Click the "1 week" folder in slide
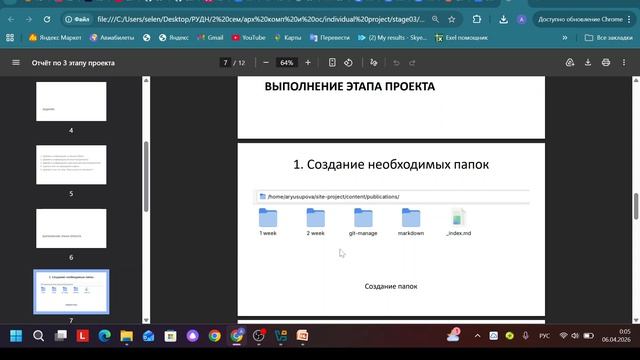This screenshot has width=640, height=360. click(x=268, y=222)
